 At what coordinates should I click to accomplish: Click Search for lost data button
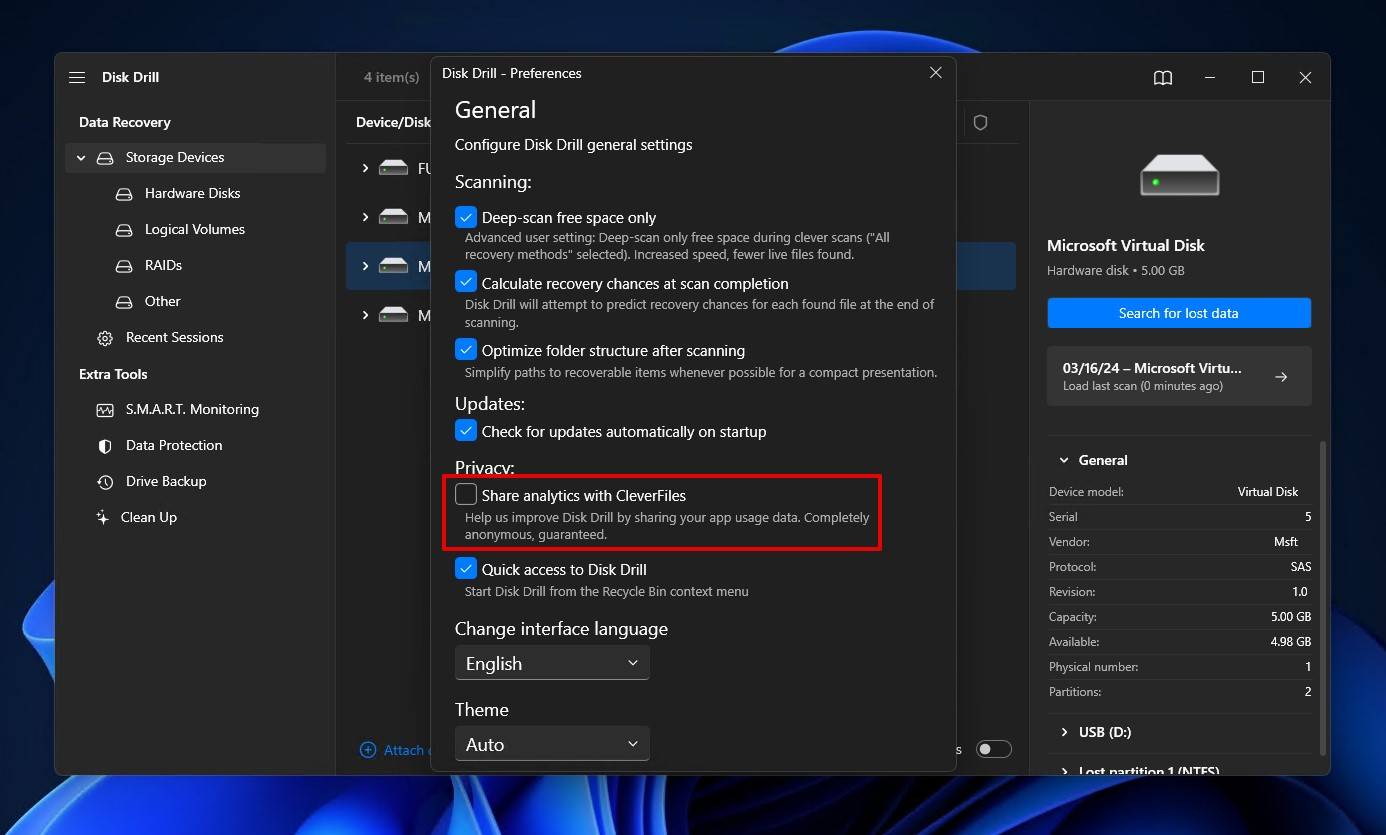coord(1179,313)
